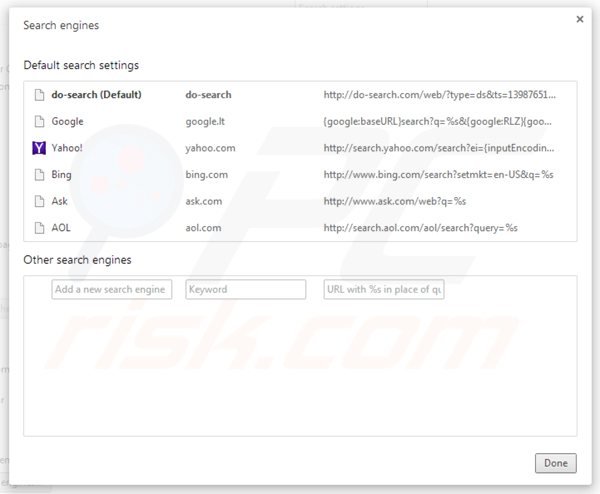600x494 pixels.
Task: Click the search.yahoo.com URL
Action: [439, 148]
